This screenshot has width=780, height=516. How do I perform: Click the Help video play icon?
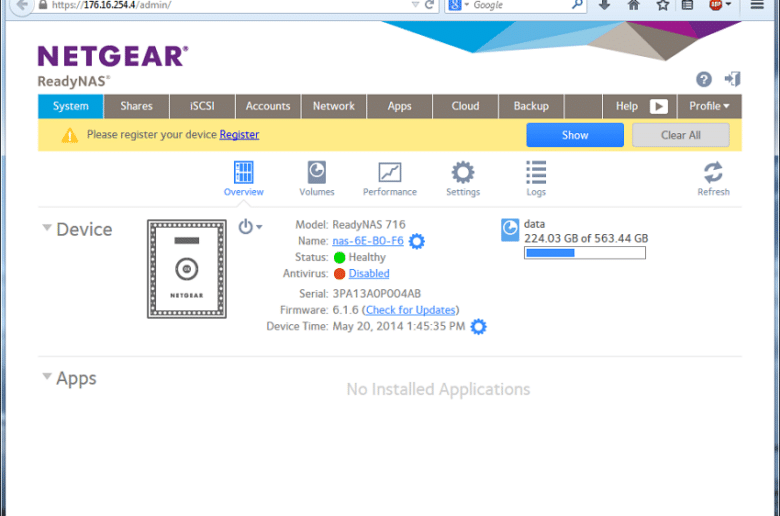[659, 106]
